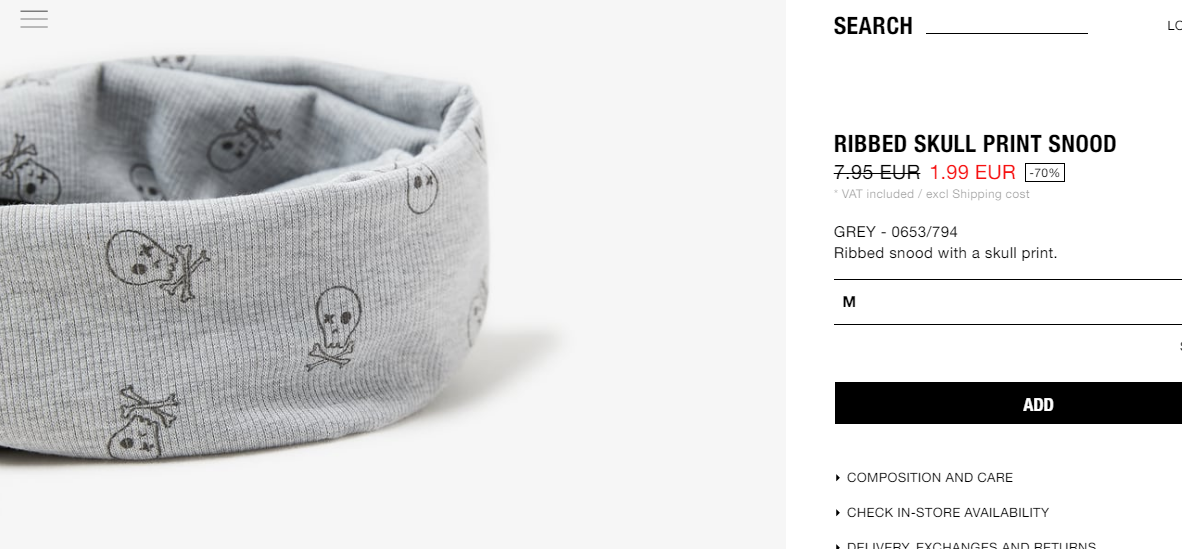Click the arrow beside Composition and Care

(838, 478)
